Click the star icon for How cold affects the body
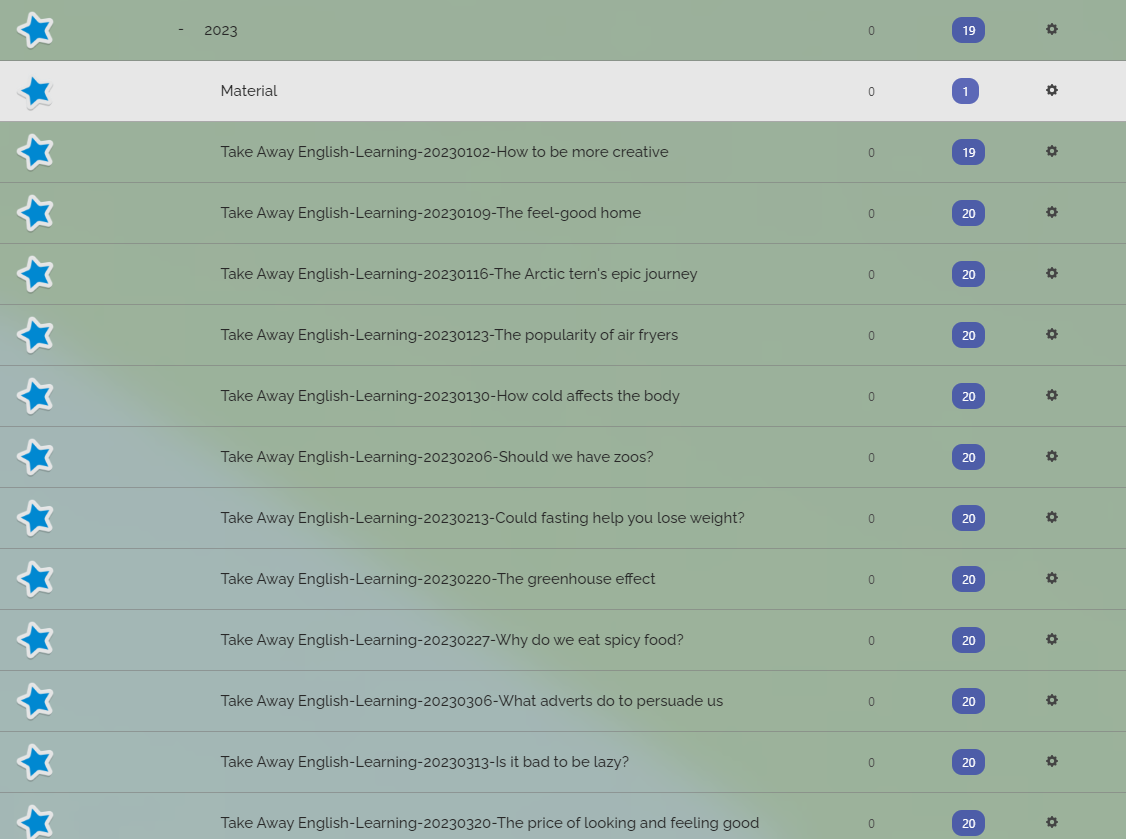Screen dimensions: 1126x839 35,397
